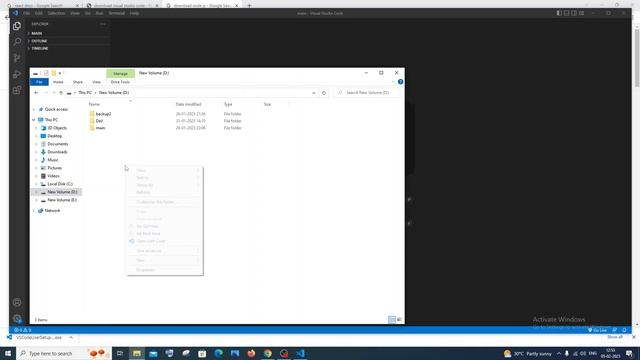
Task: Click This PC in the address breadcrumb
Action: tap(85, 93)
